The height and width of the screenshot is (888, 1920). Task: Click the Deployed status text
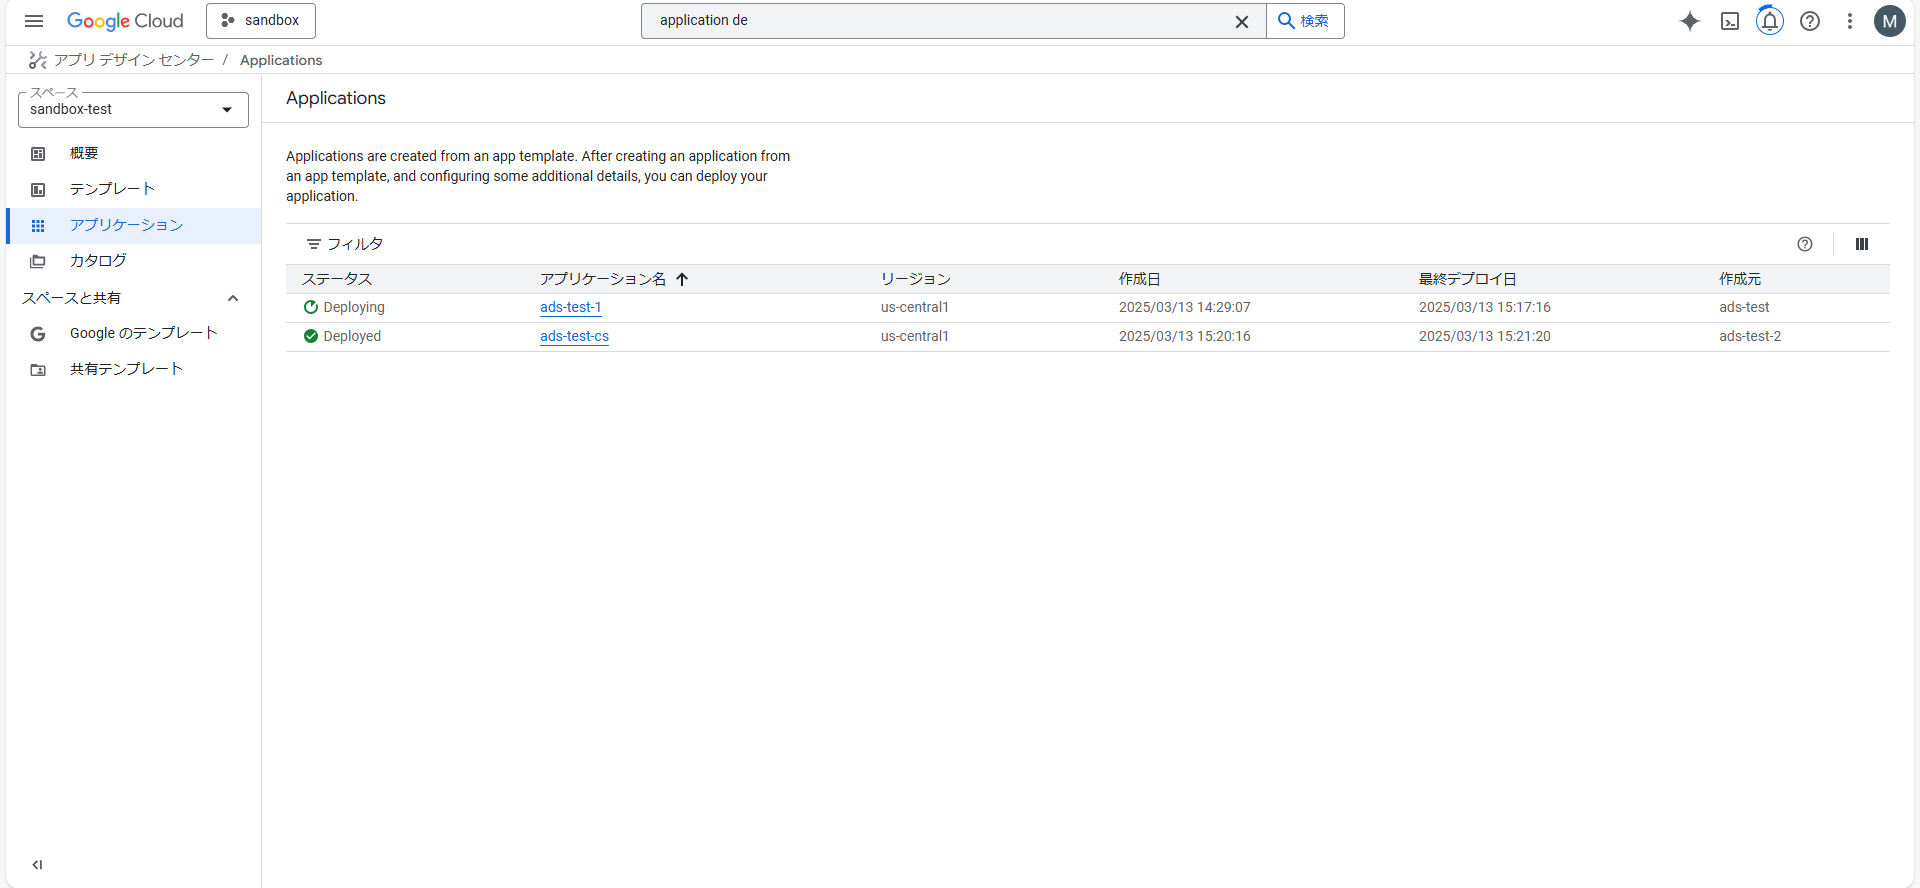point(352,337)
